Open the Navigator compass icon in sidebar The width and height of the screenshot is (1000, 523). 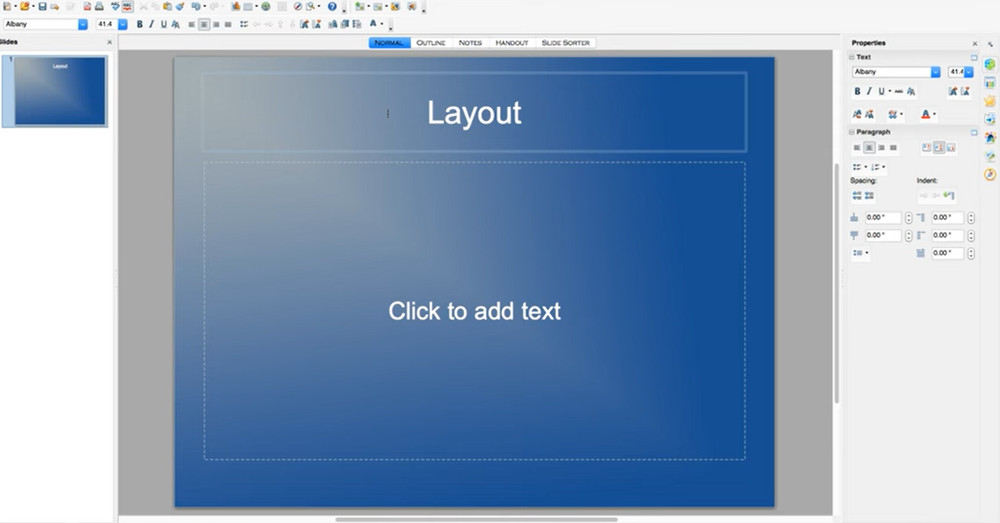coord(990,174)
